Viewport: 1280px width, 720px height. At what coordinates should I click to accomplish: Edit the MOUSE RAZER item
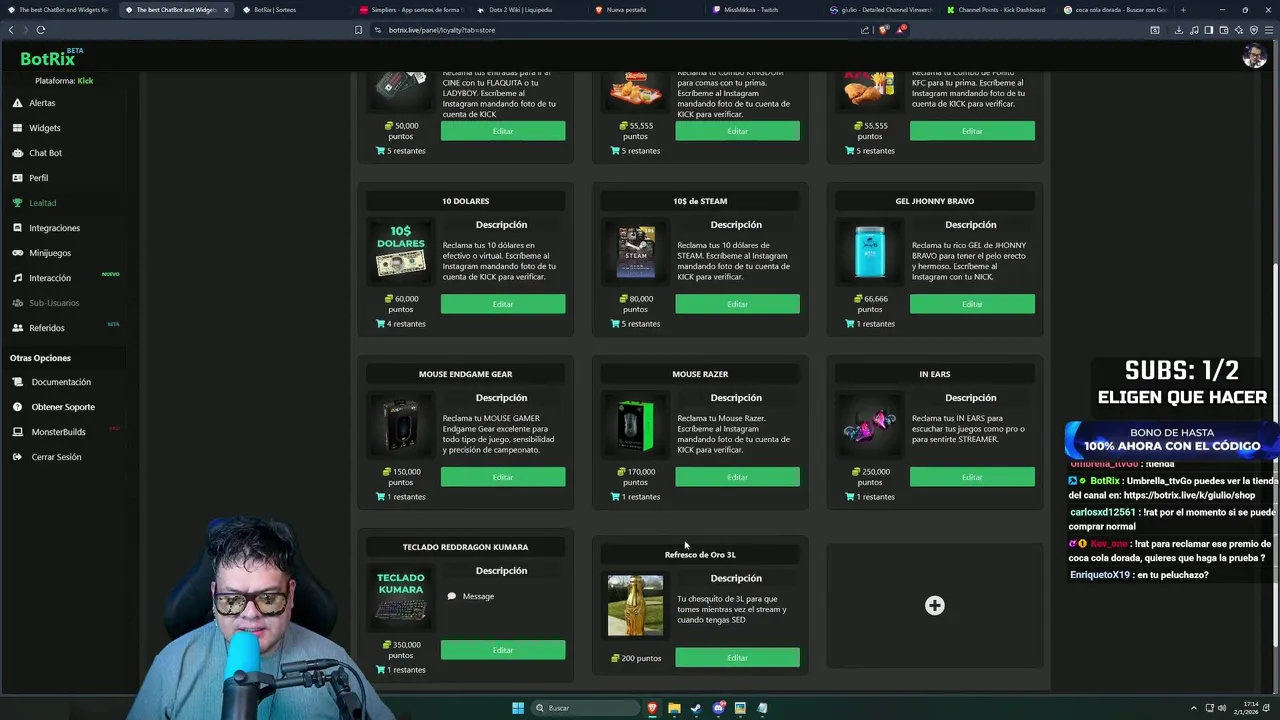(x=737, y=477)
